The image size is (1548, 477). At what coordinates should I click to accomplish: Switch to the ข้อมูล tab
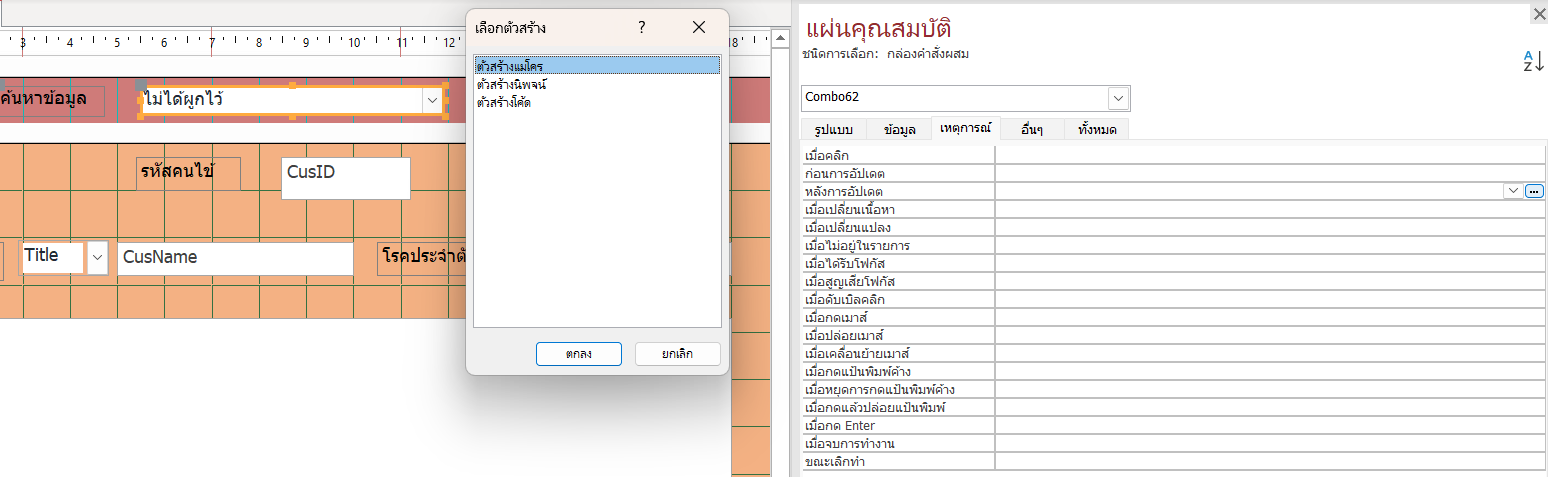[899, 130]
